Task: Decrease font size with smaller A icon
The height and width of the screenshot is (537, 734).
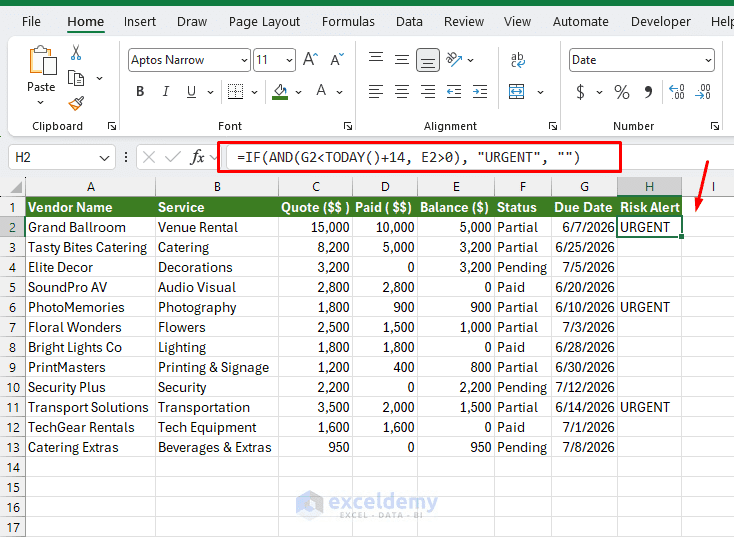Action: [337, 59]
